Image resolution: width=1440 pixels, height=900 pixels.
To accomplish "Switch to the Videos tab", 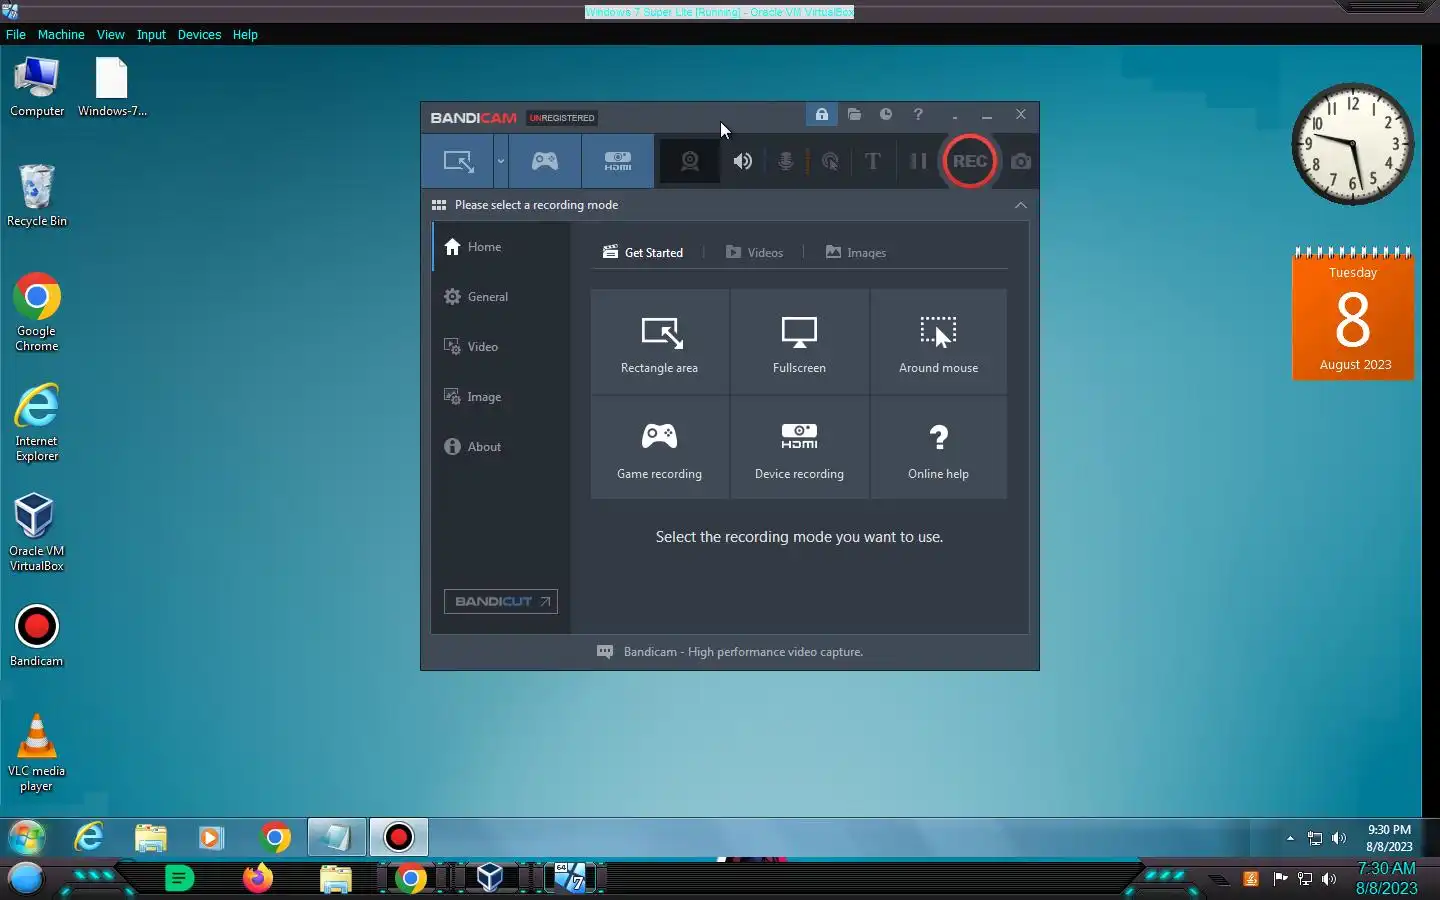I will [x=754, y=253].
